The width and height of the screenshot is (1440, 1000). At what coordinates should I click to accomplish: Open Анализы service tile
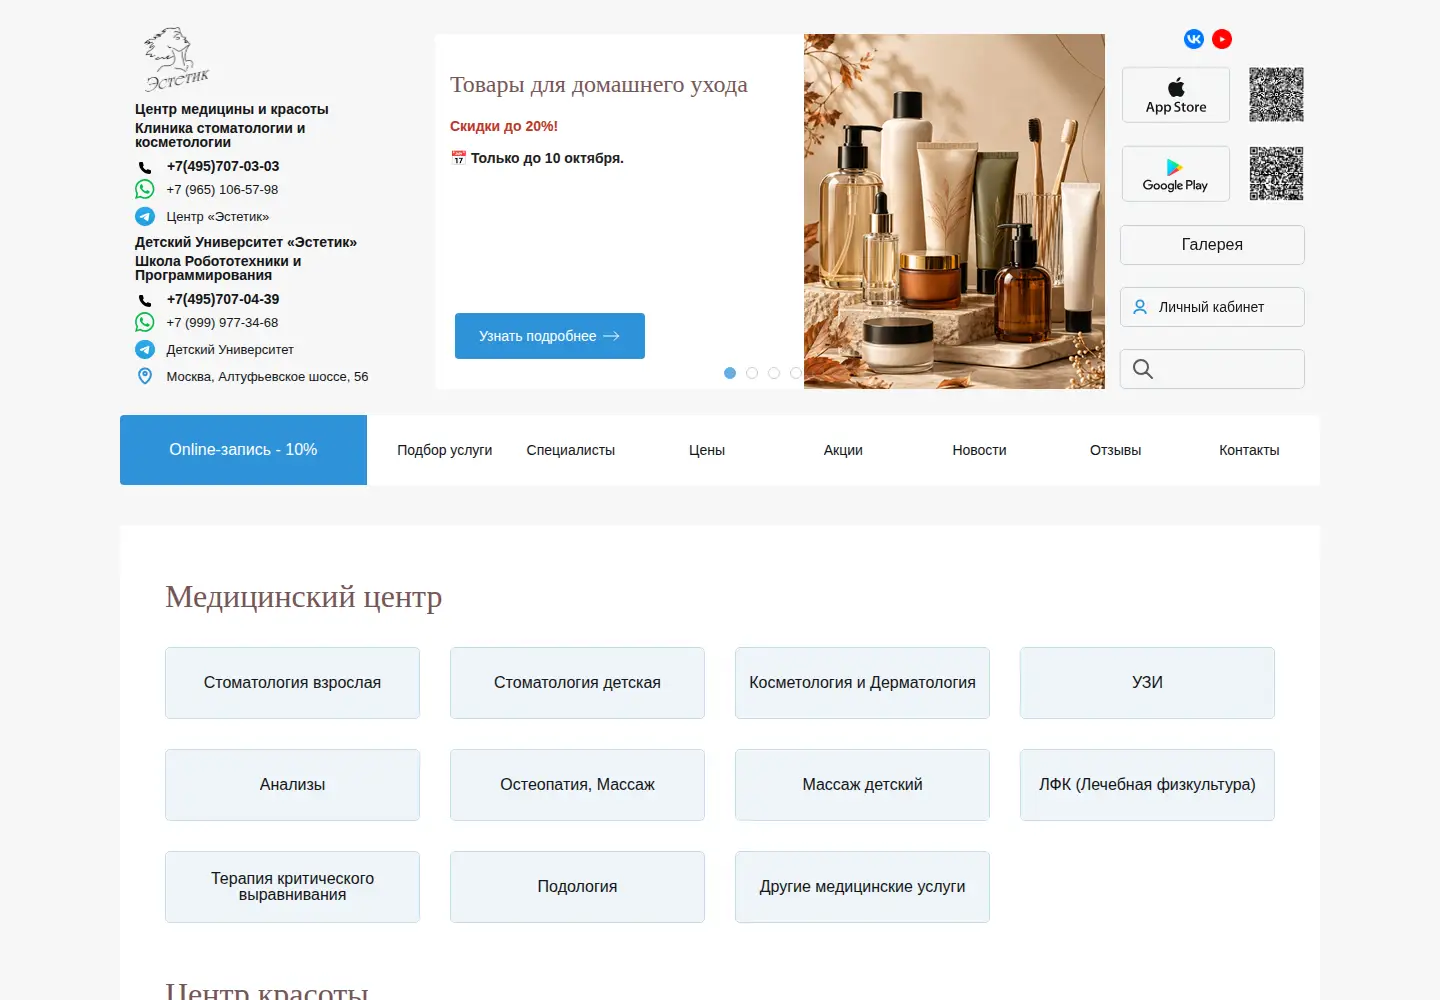pyautogui.click(x=292, y=785)
